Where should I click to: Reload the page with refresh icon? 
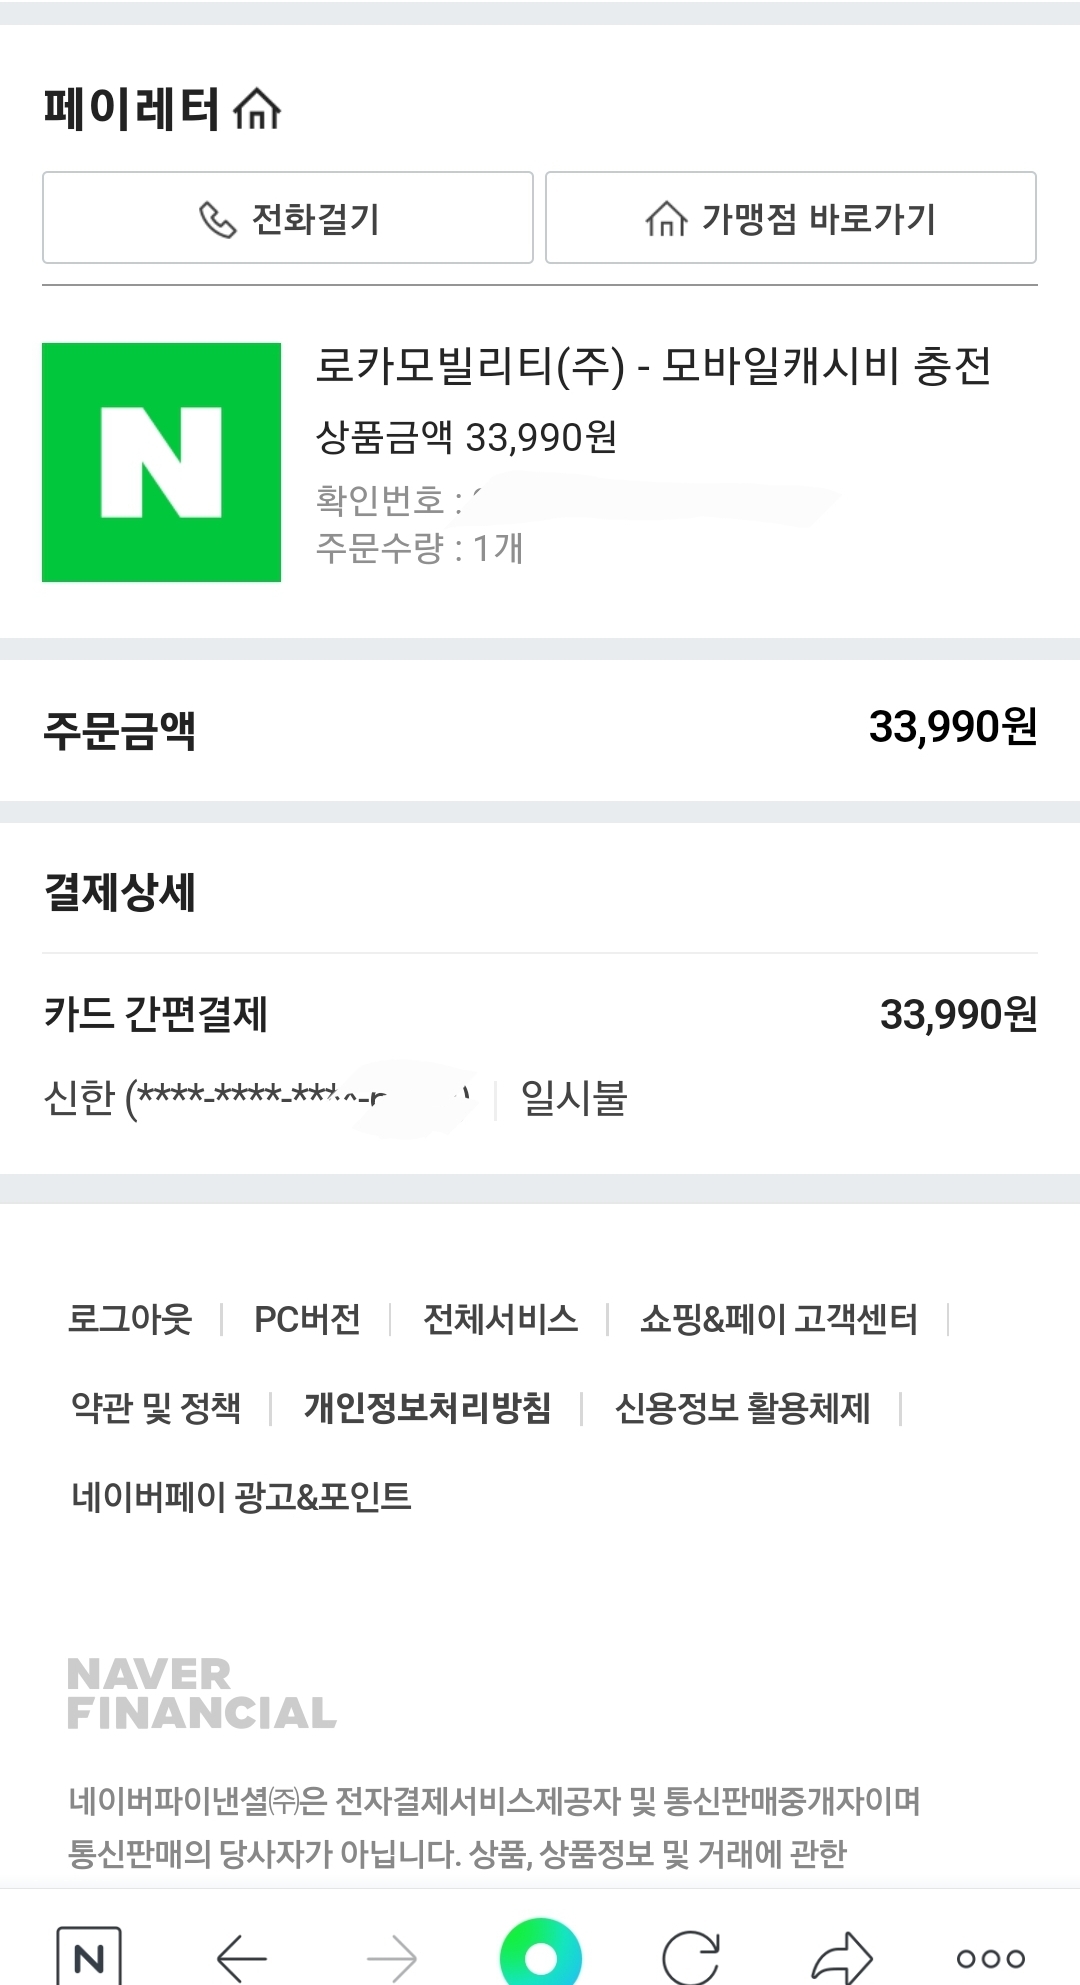coord(691,1957)
